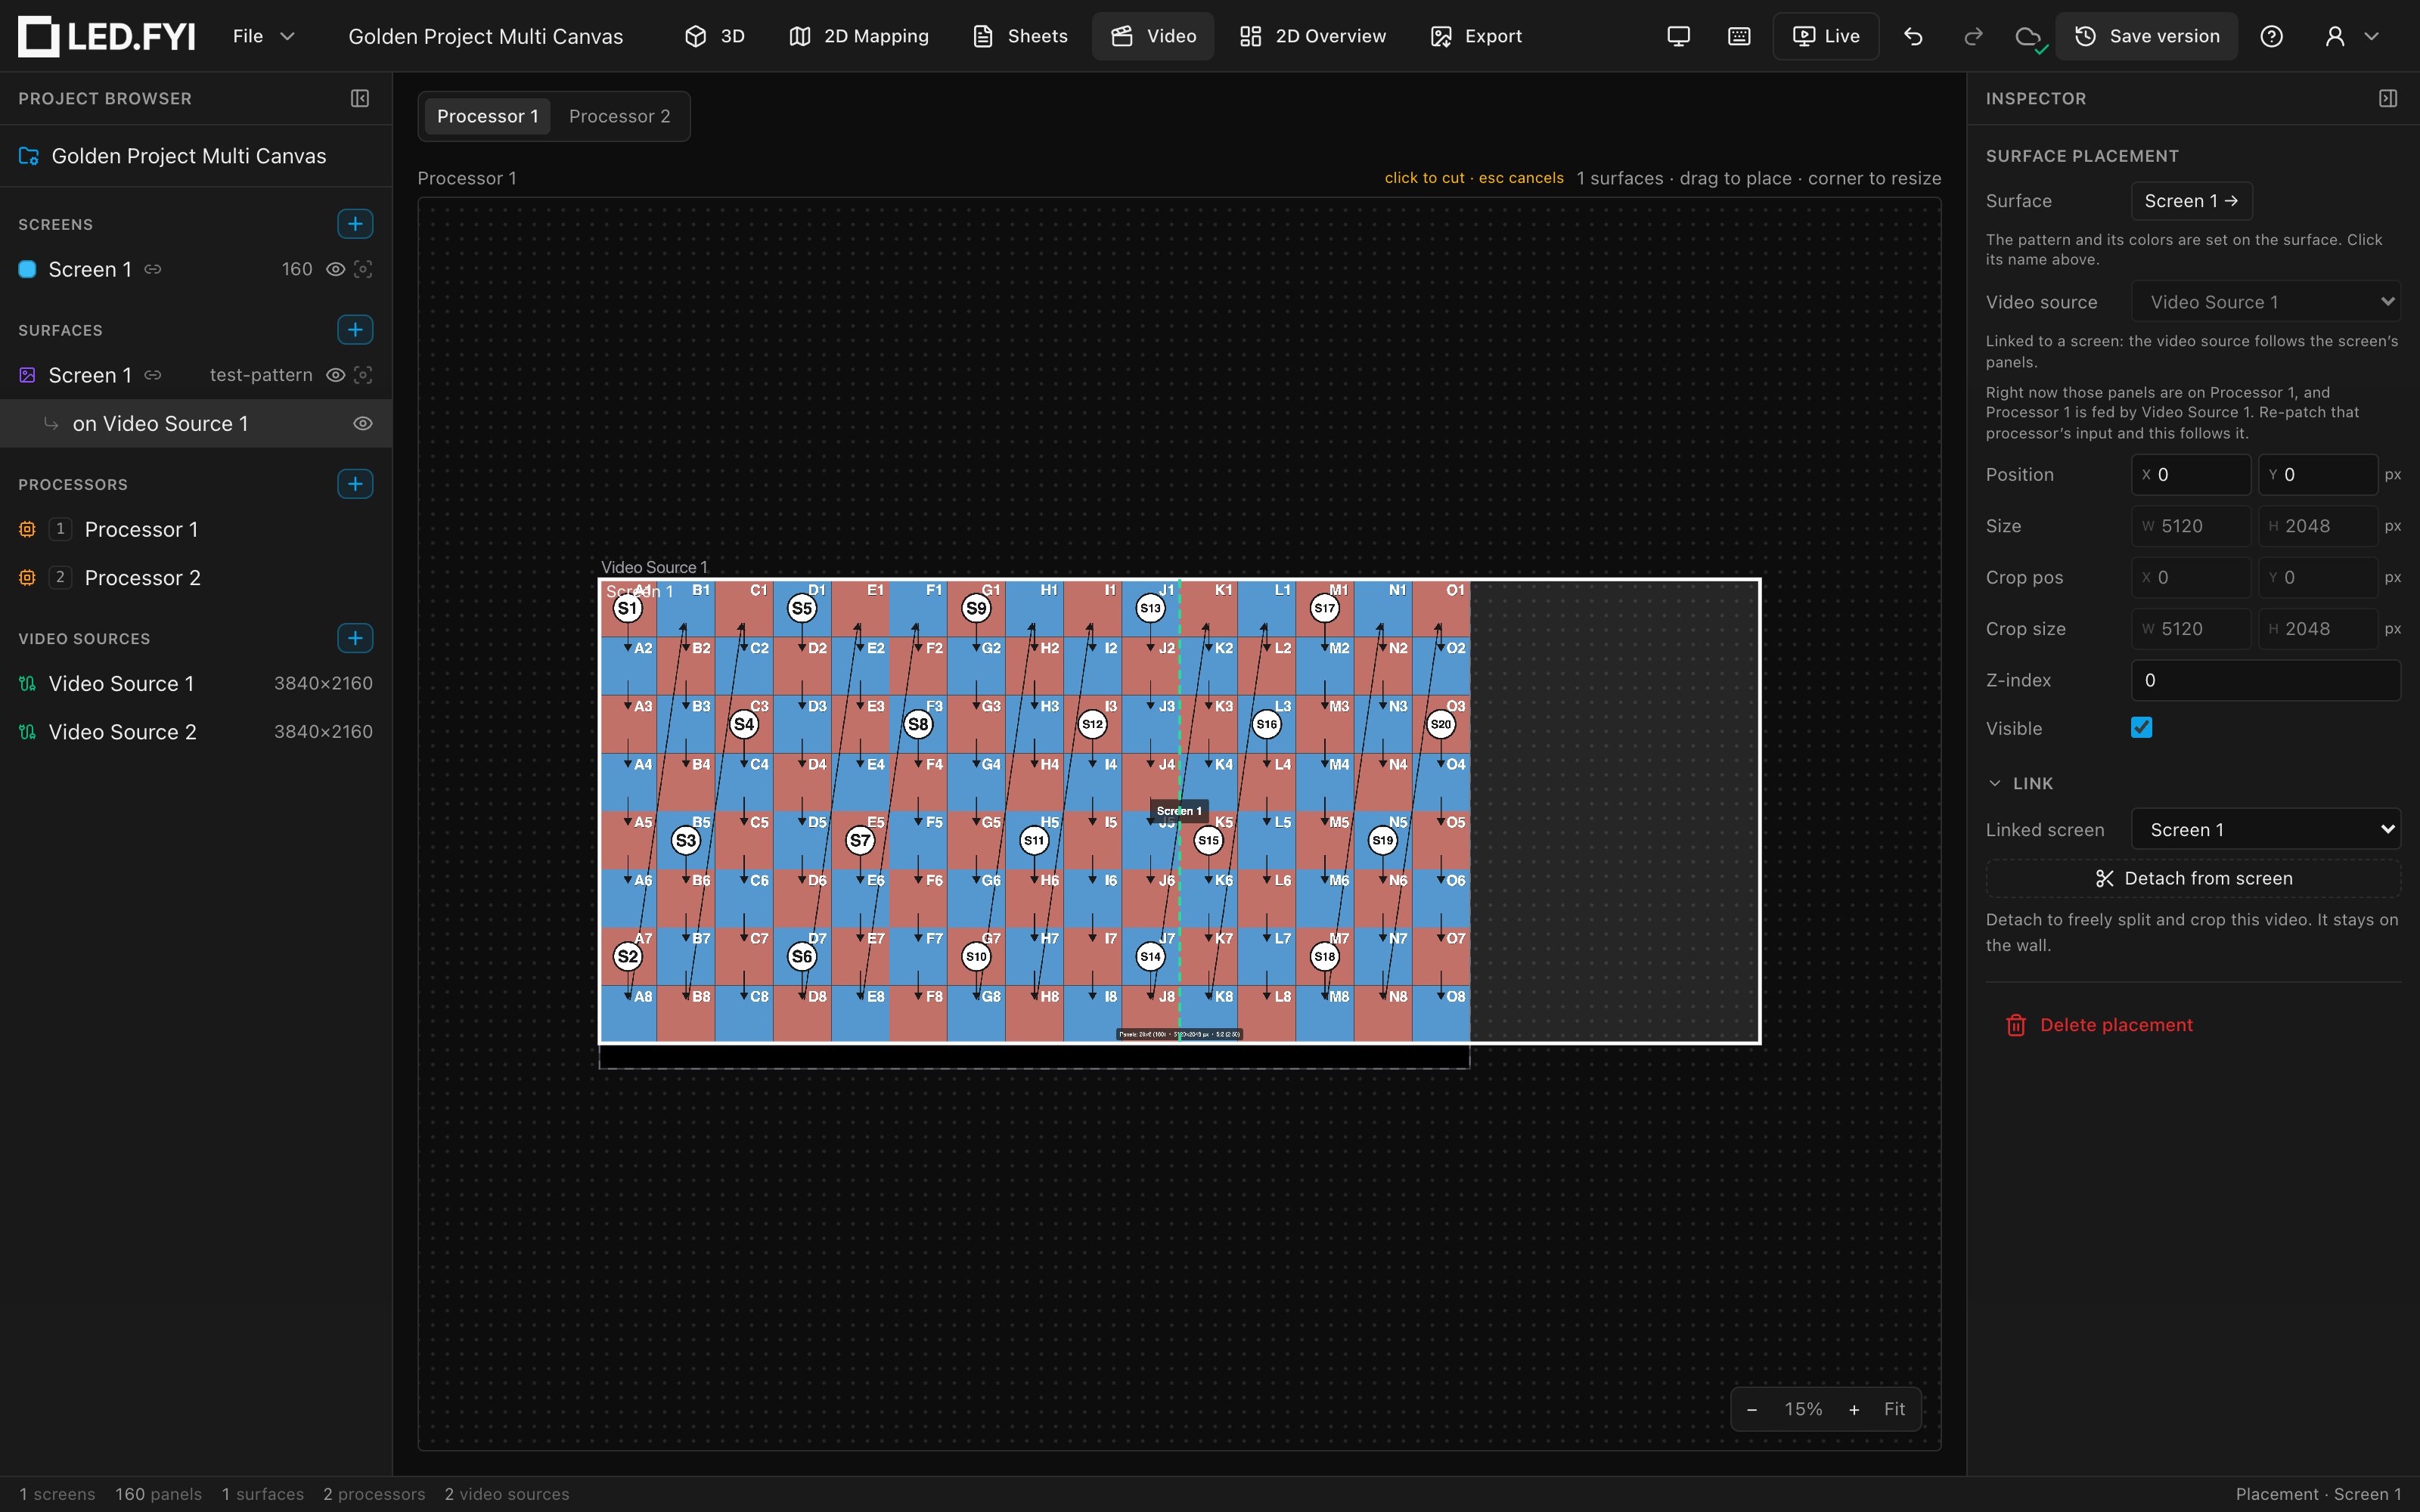Add a new processor with plus icon
The image size is (2420, 1512).
[x=355, y=484]
